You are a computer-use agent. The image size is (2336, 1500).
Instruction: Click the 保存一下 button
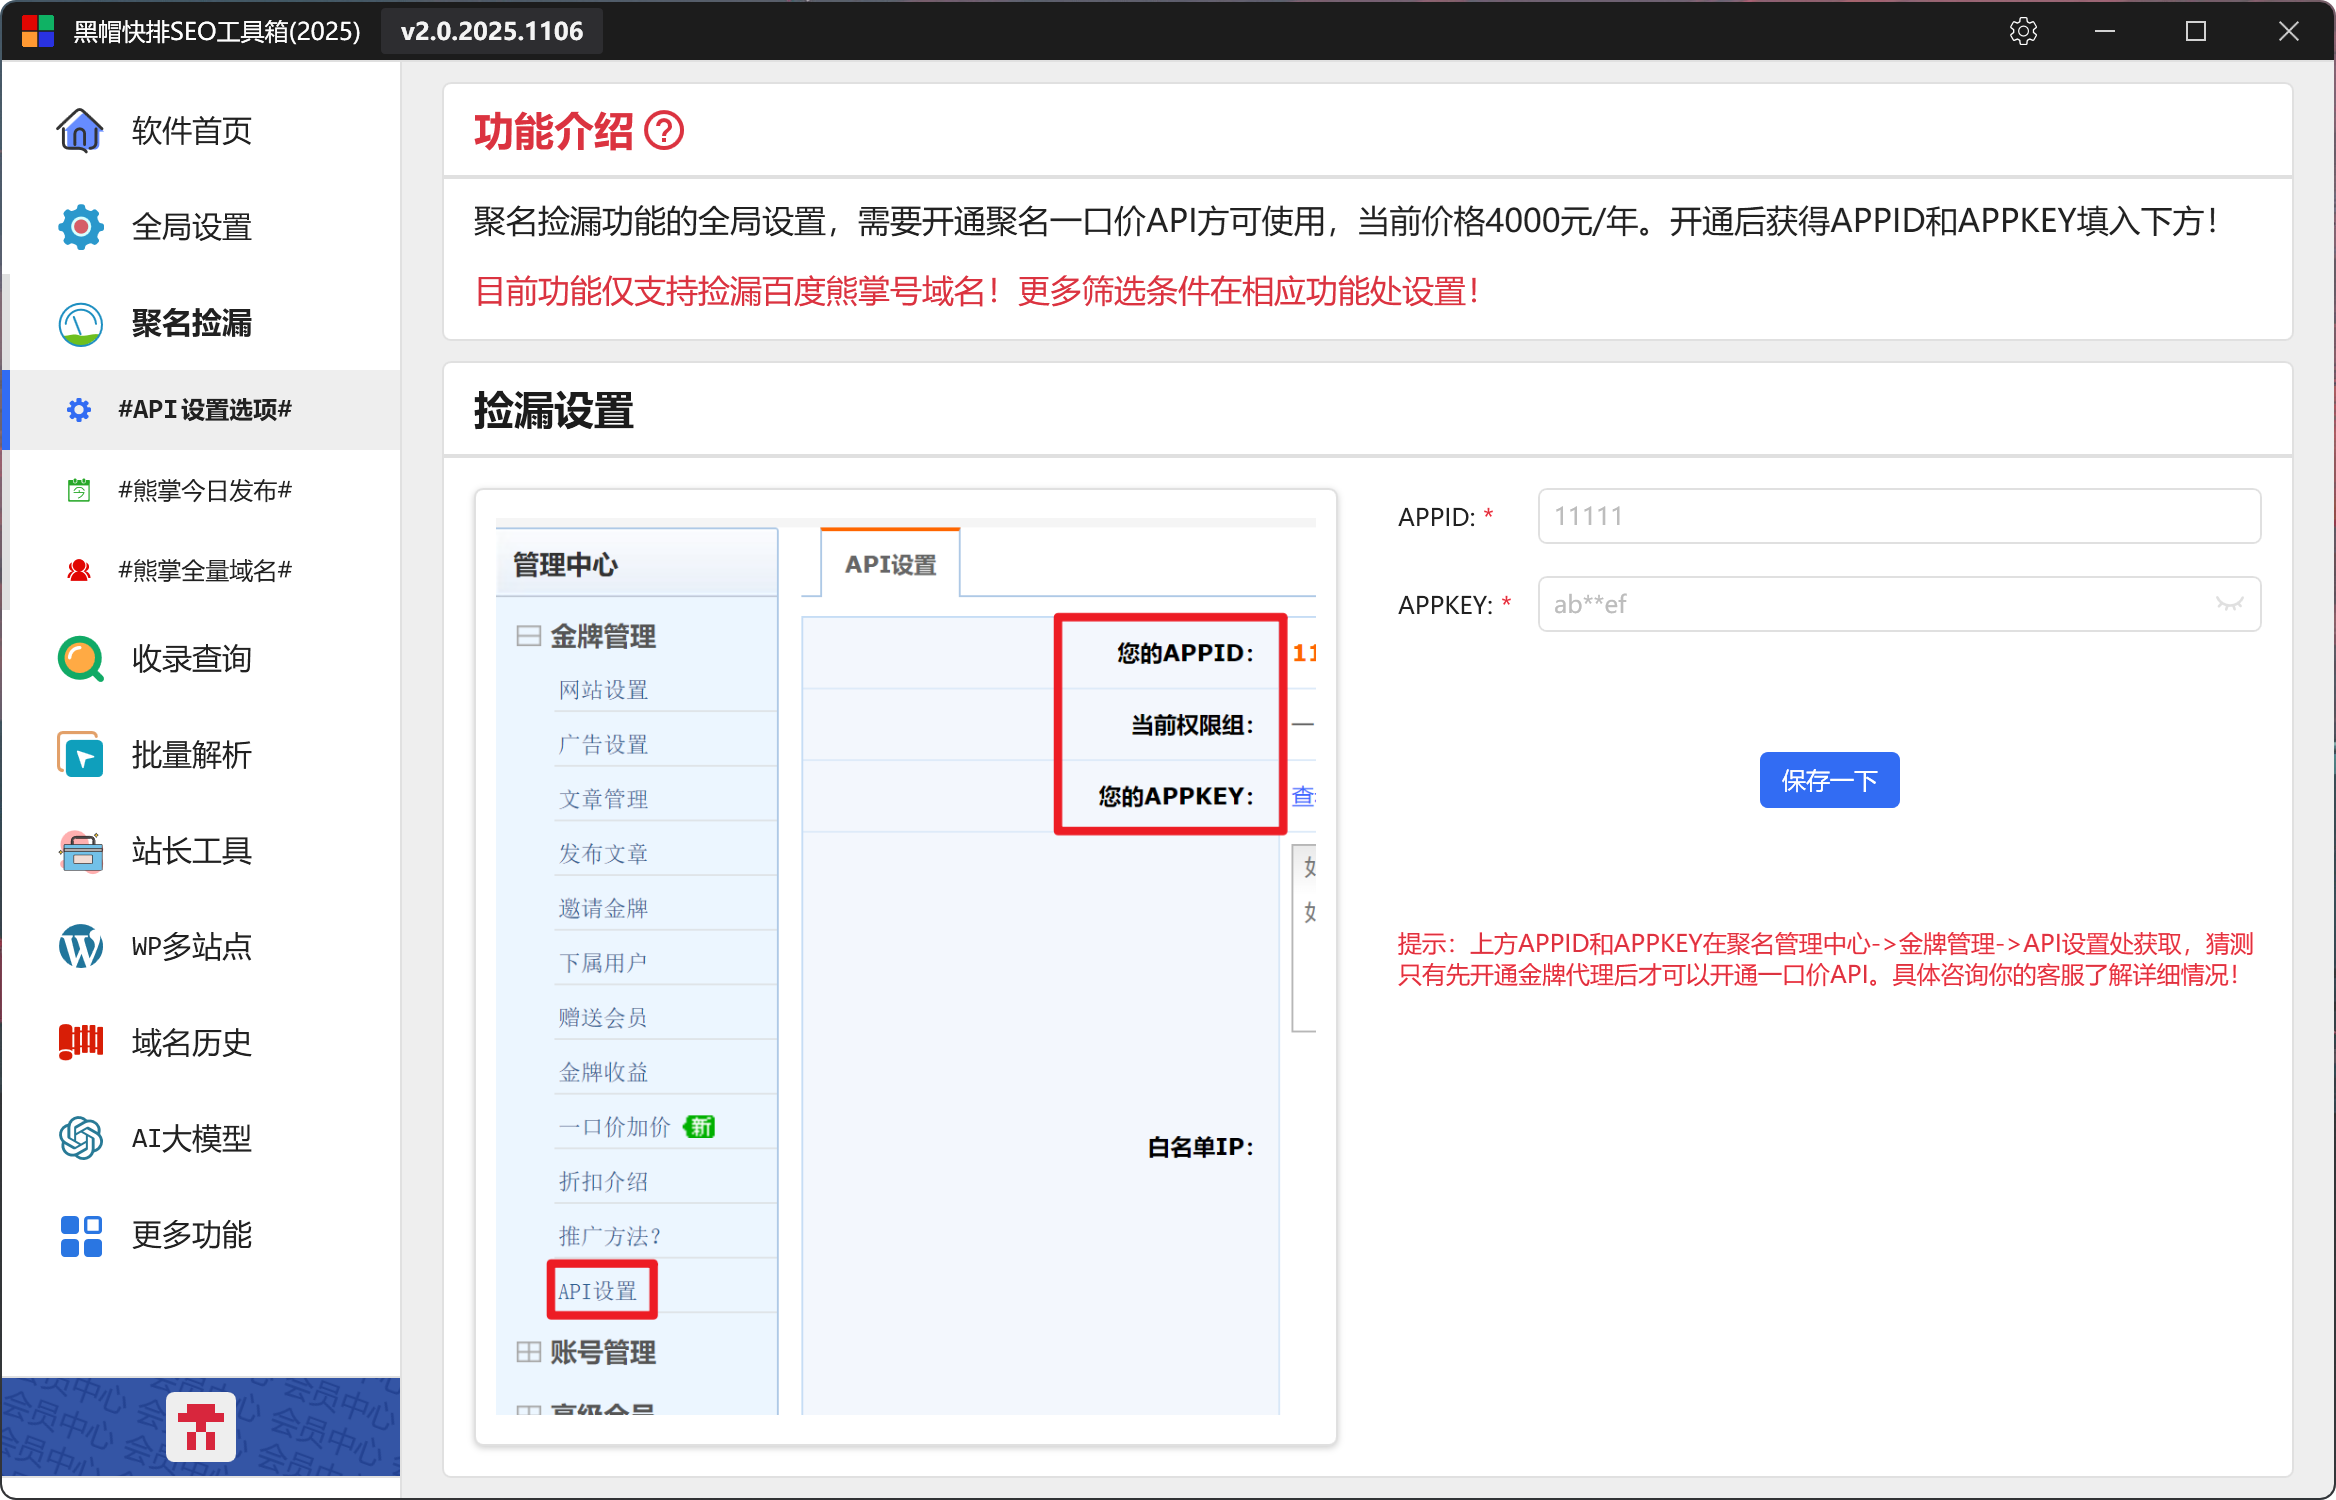tap(1828, 780)
